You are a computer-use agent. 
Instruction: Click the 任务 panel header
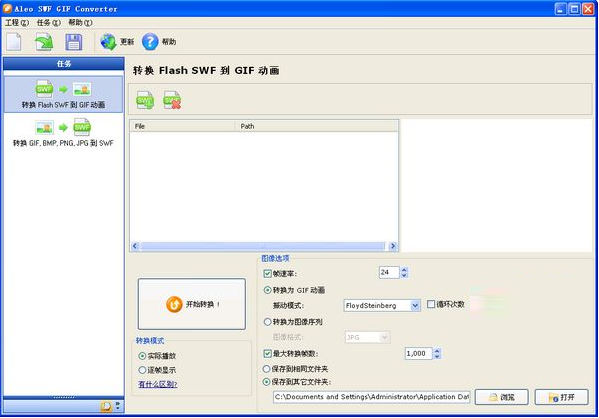(63, 64)
